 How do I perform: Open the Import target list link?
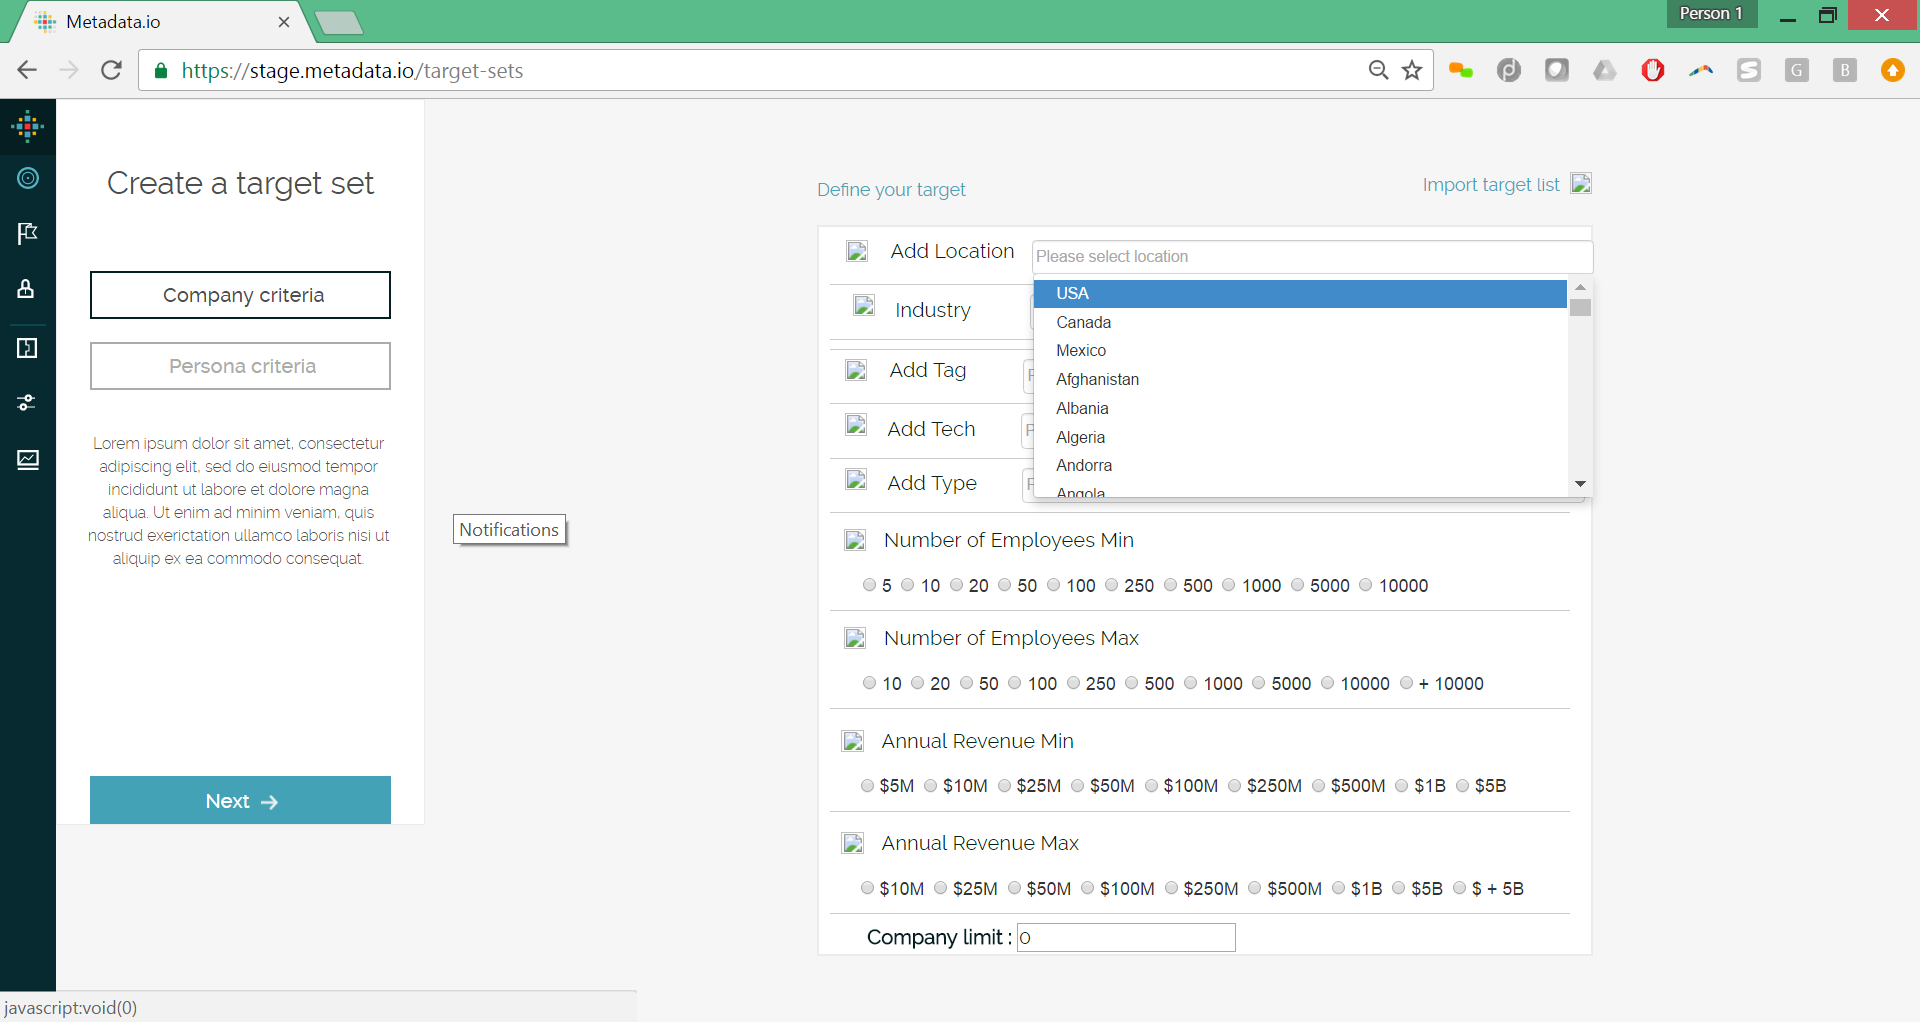click(1490, 185)
